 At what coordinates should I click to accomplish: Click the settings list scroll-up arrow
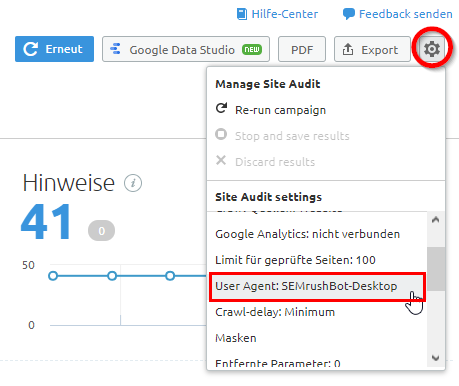[435, 220]
